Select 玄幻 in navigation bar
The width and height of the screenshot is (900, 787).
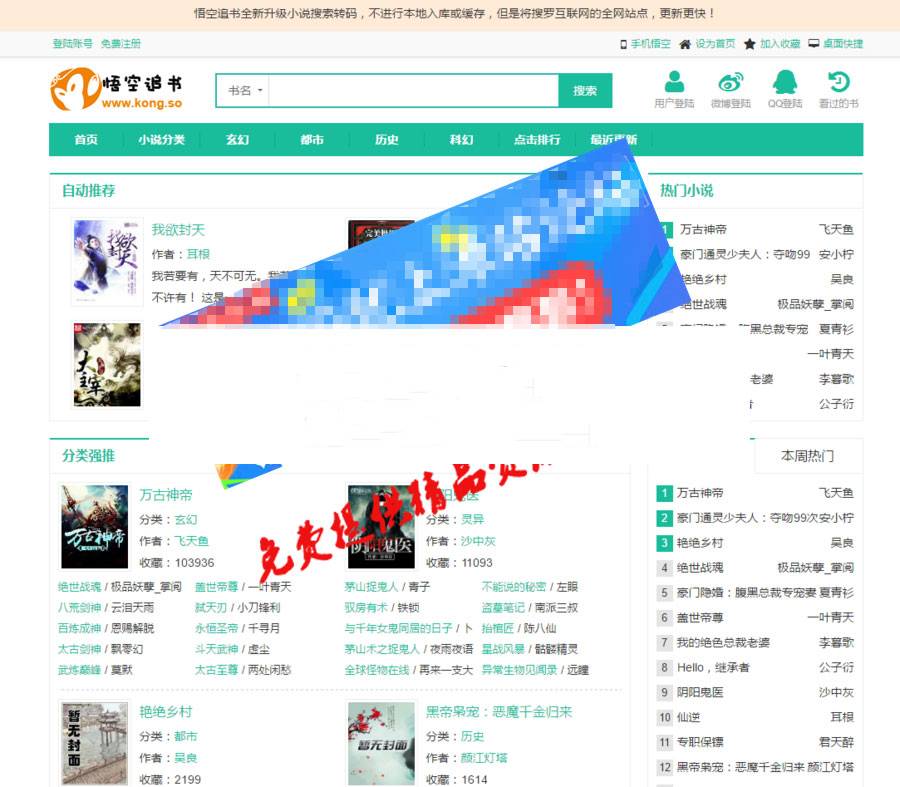tap(237, 140)
